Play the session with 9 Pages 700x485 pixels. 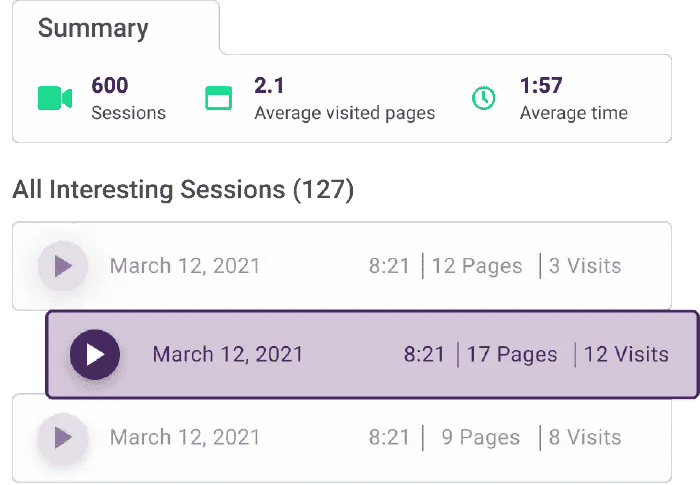[x=62, y=437]
